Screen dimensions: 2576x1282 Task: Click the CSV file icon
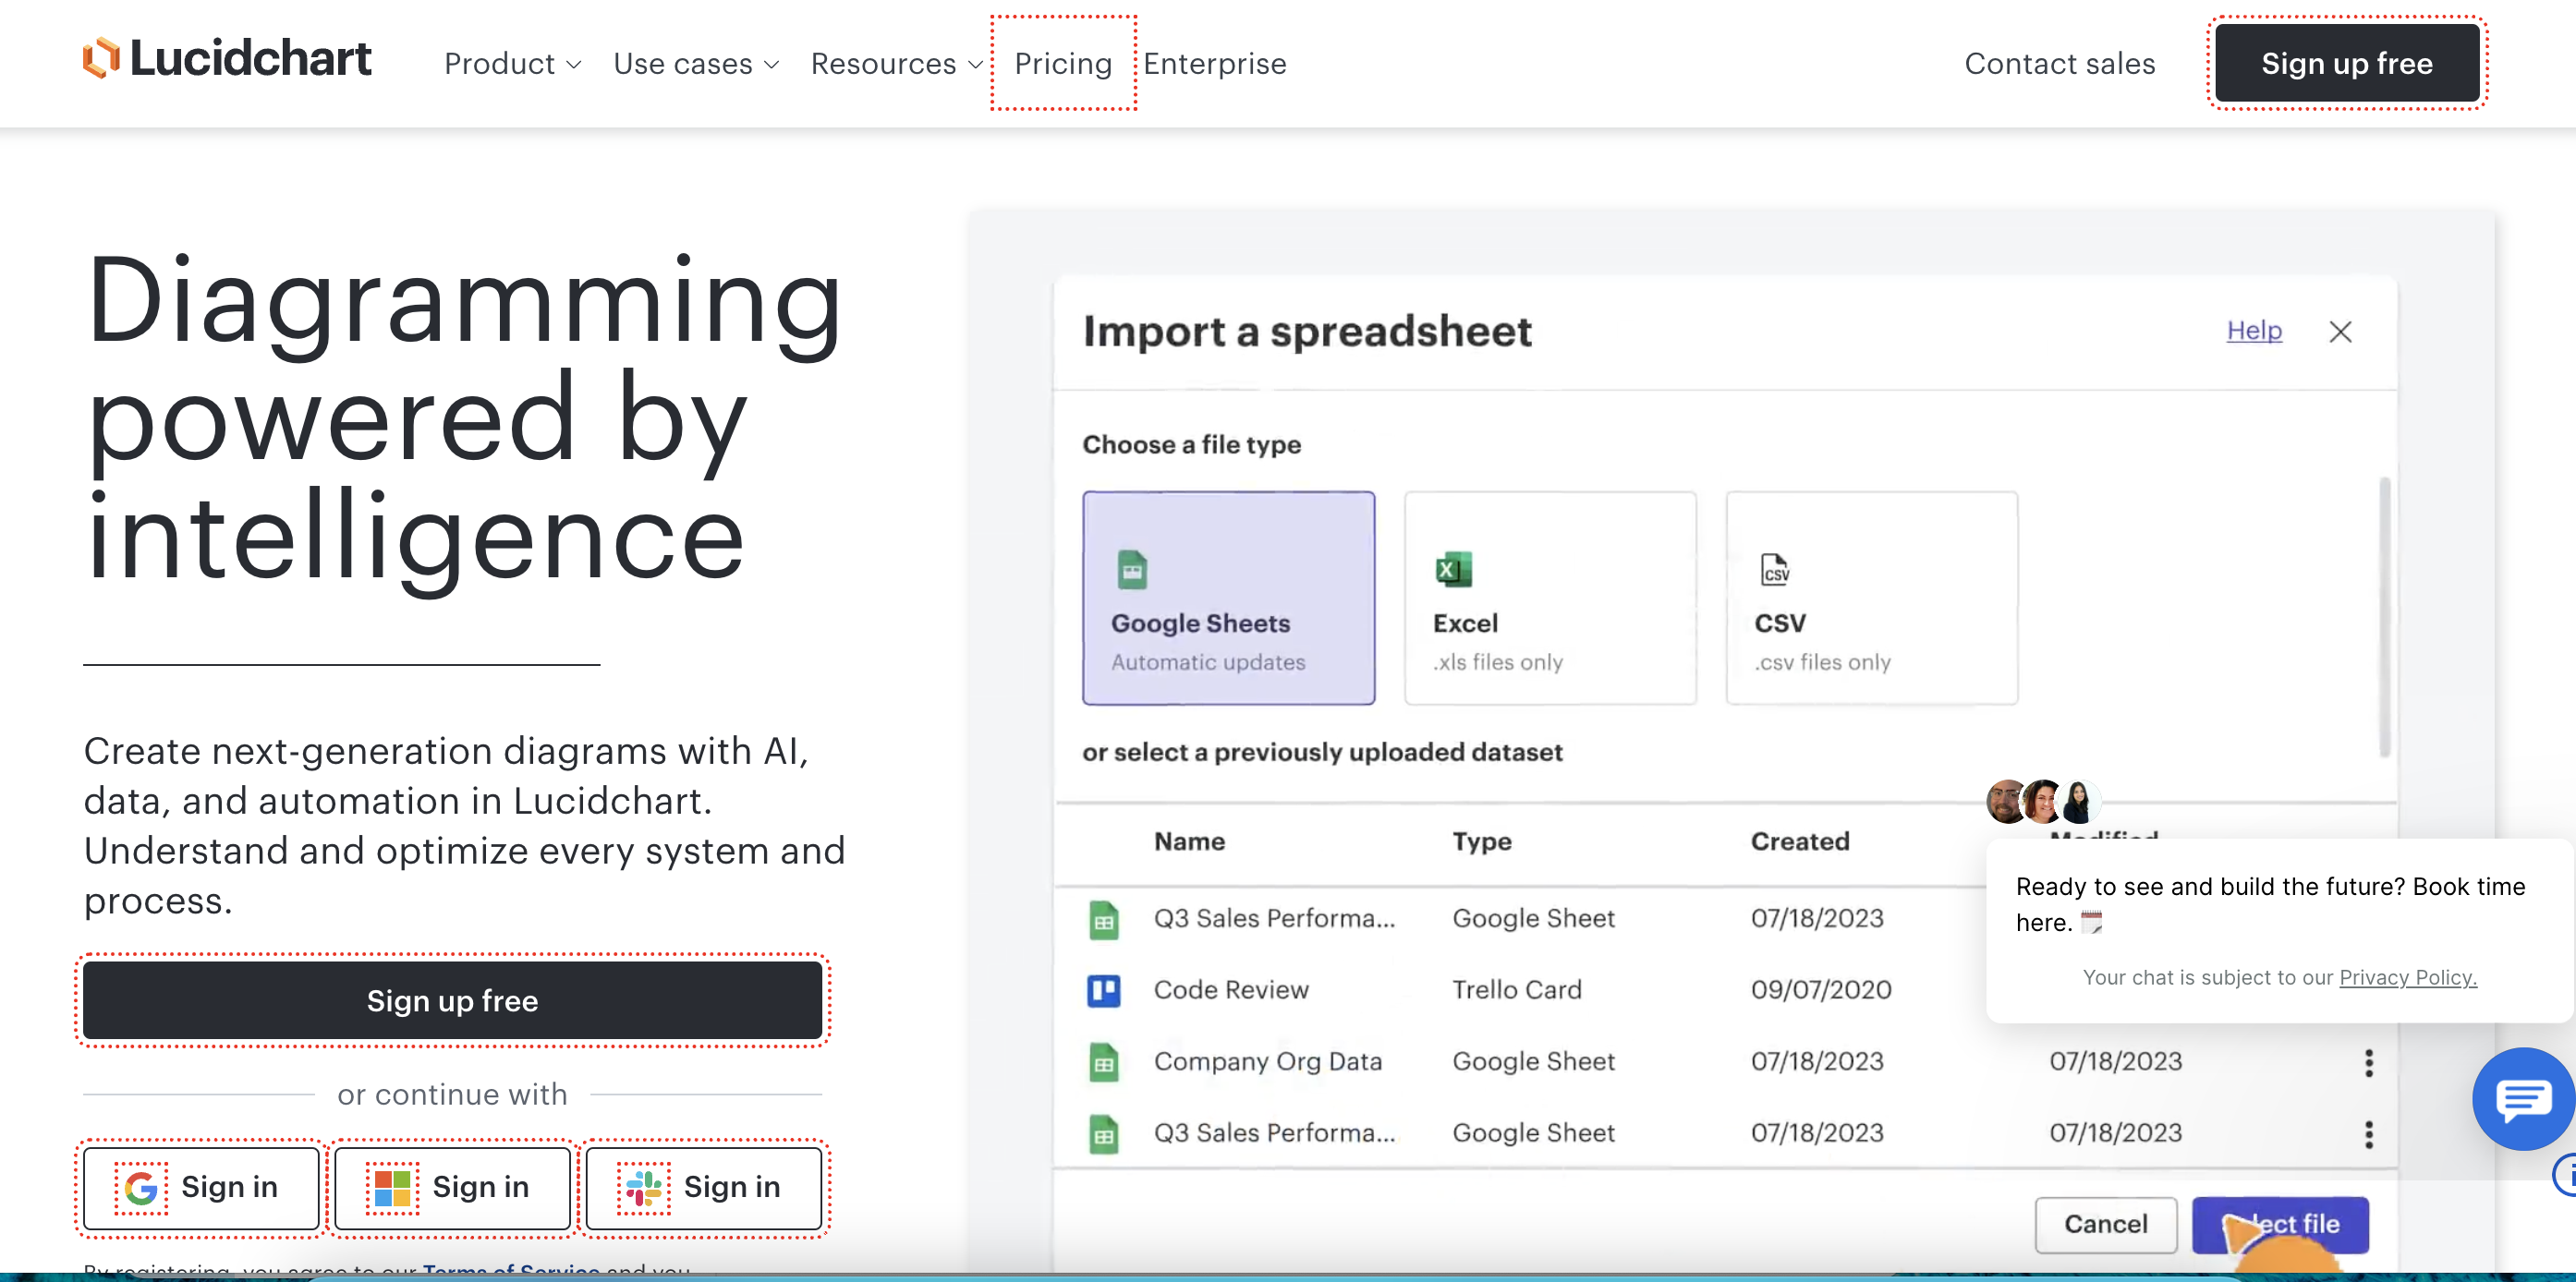(1775, 570)
